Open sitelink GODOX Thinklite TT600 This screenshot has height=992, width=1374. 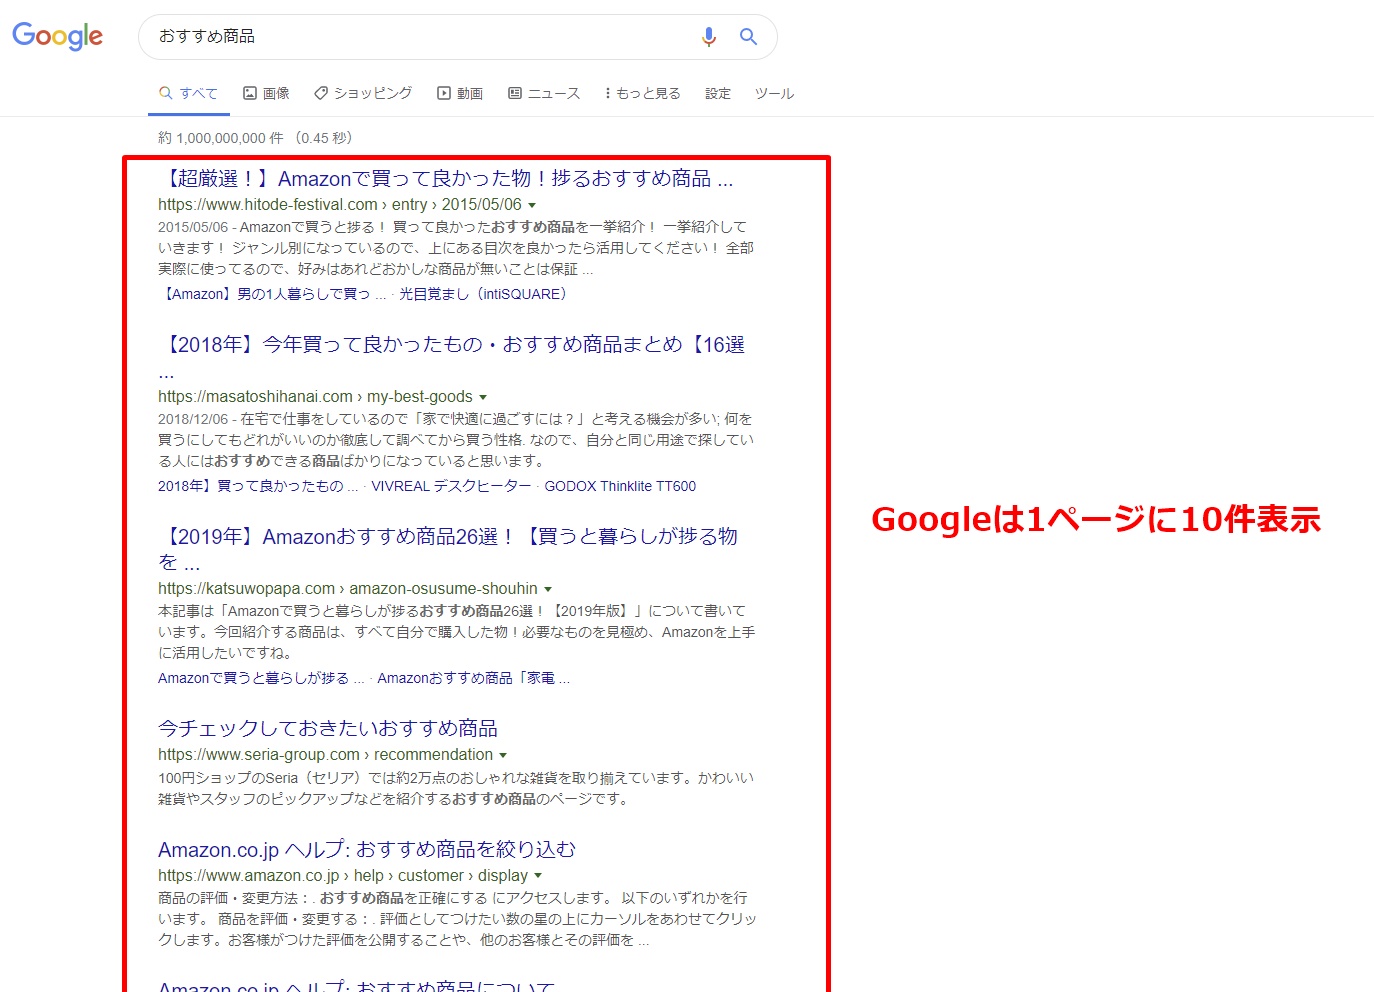coord(620,486)
